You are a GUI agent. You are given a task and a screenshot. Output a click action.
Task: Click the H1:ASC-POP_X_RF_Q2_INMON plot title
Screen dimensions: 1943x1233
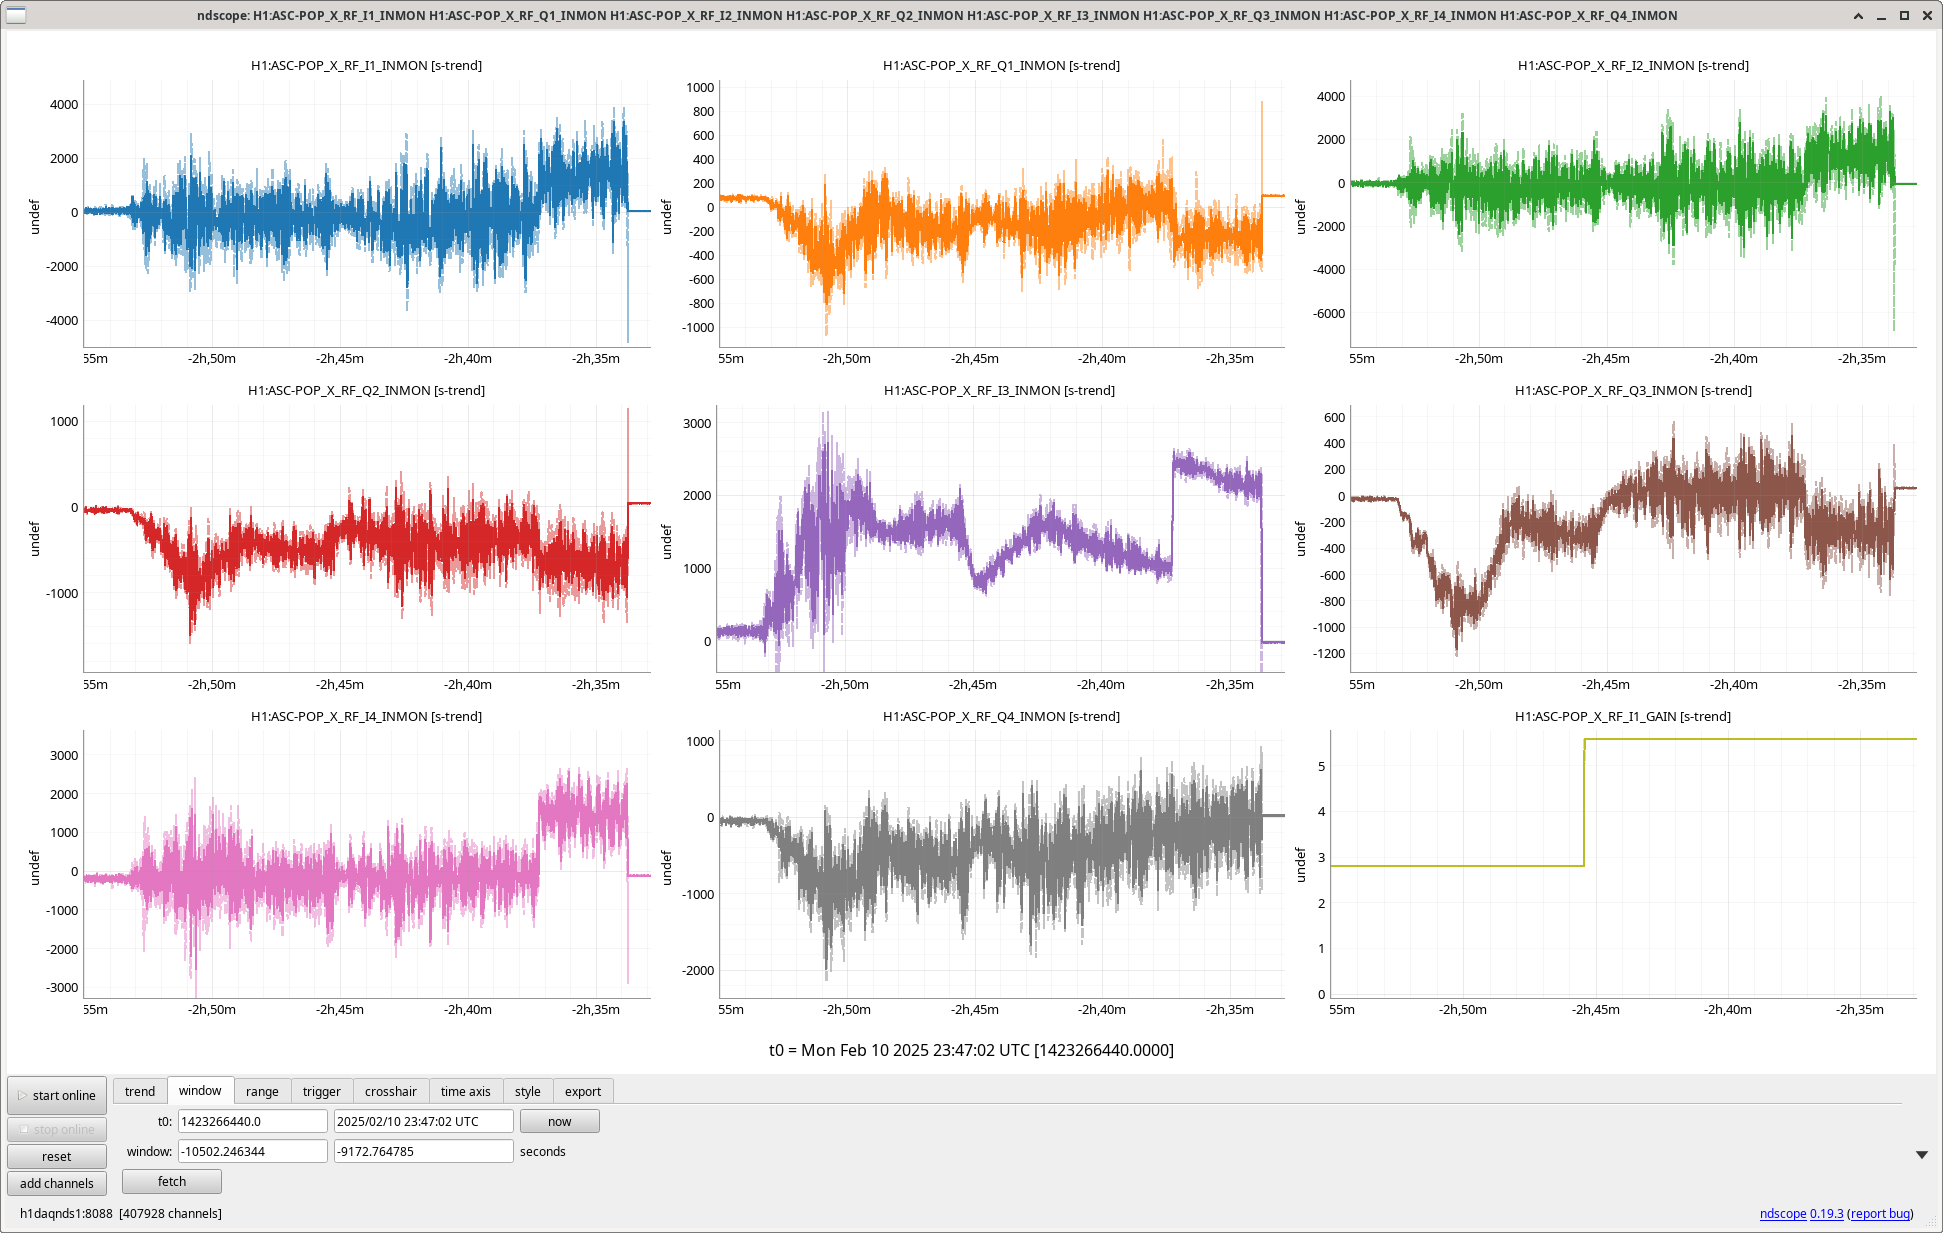click(x=366, y=390)
